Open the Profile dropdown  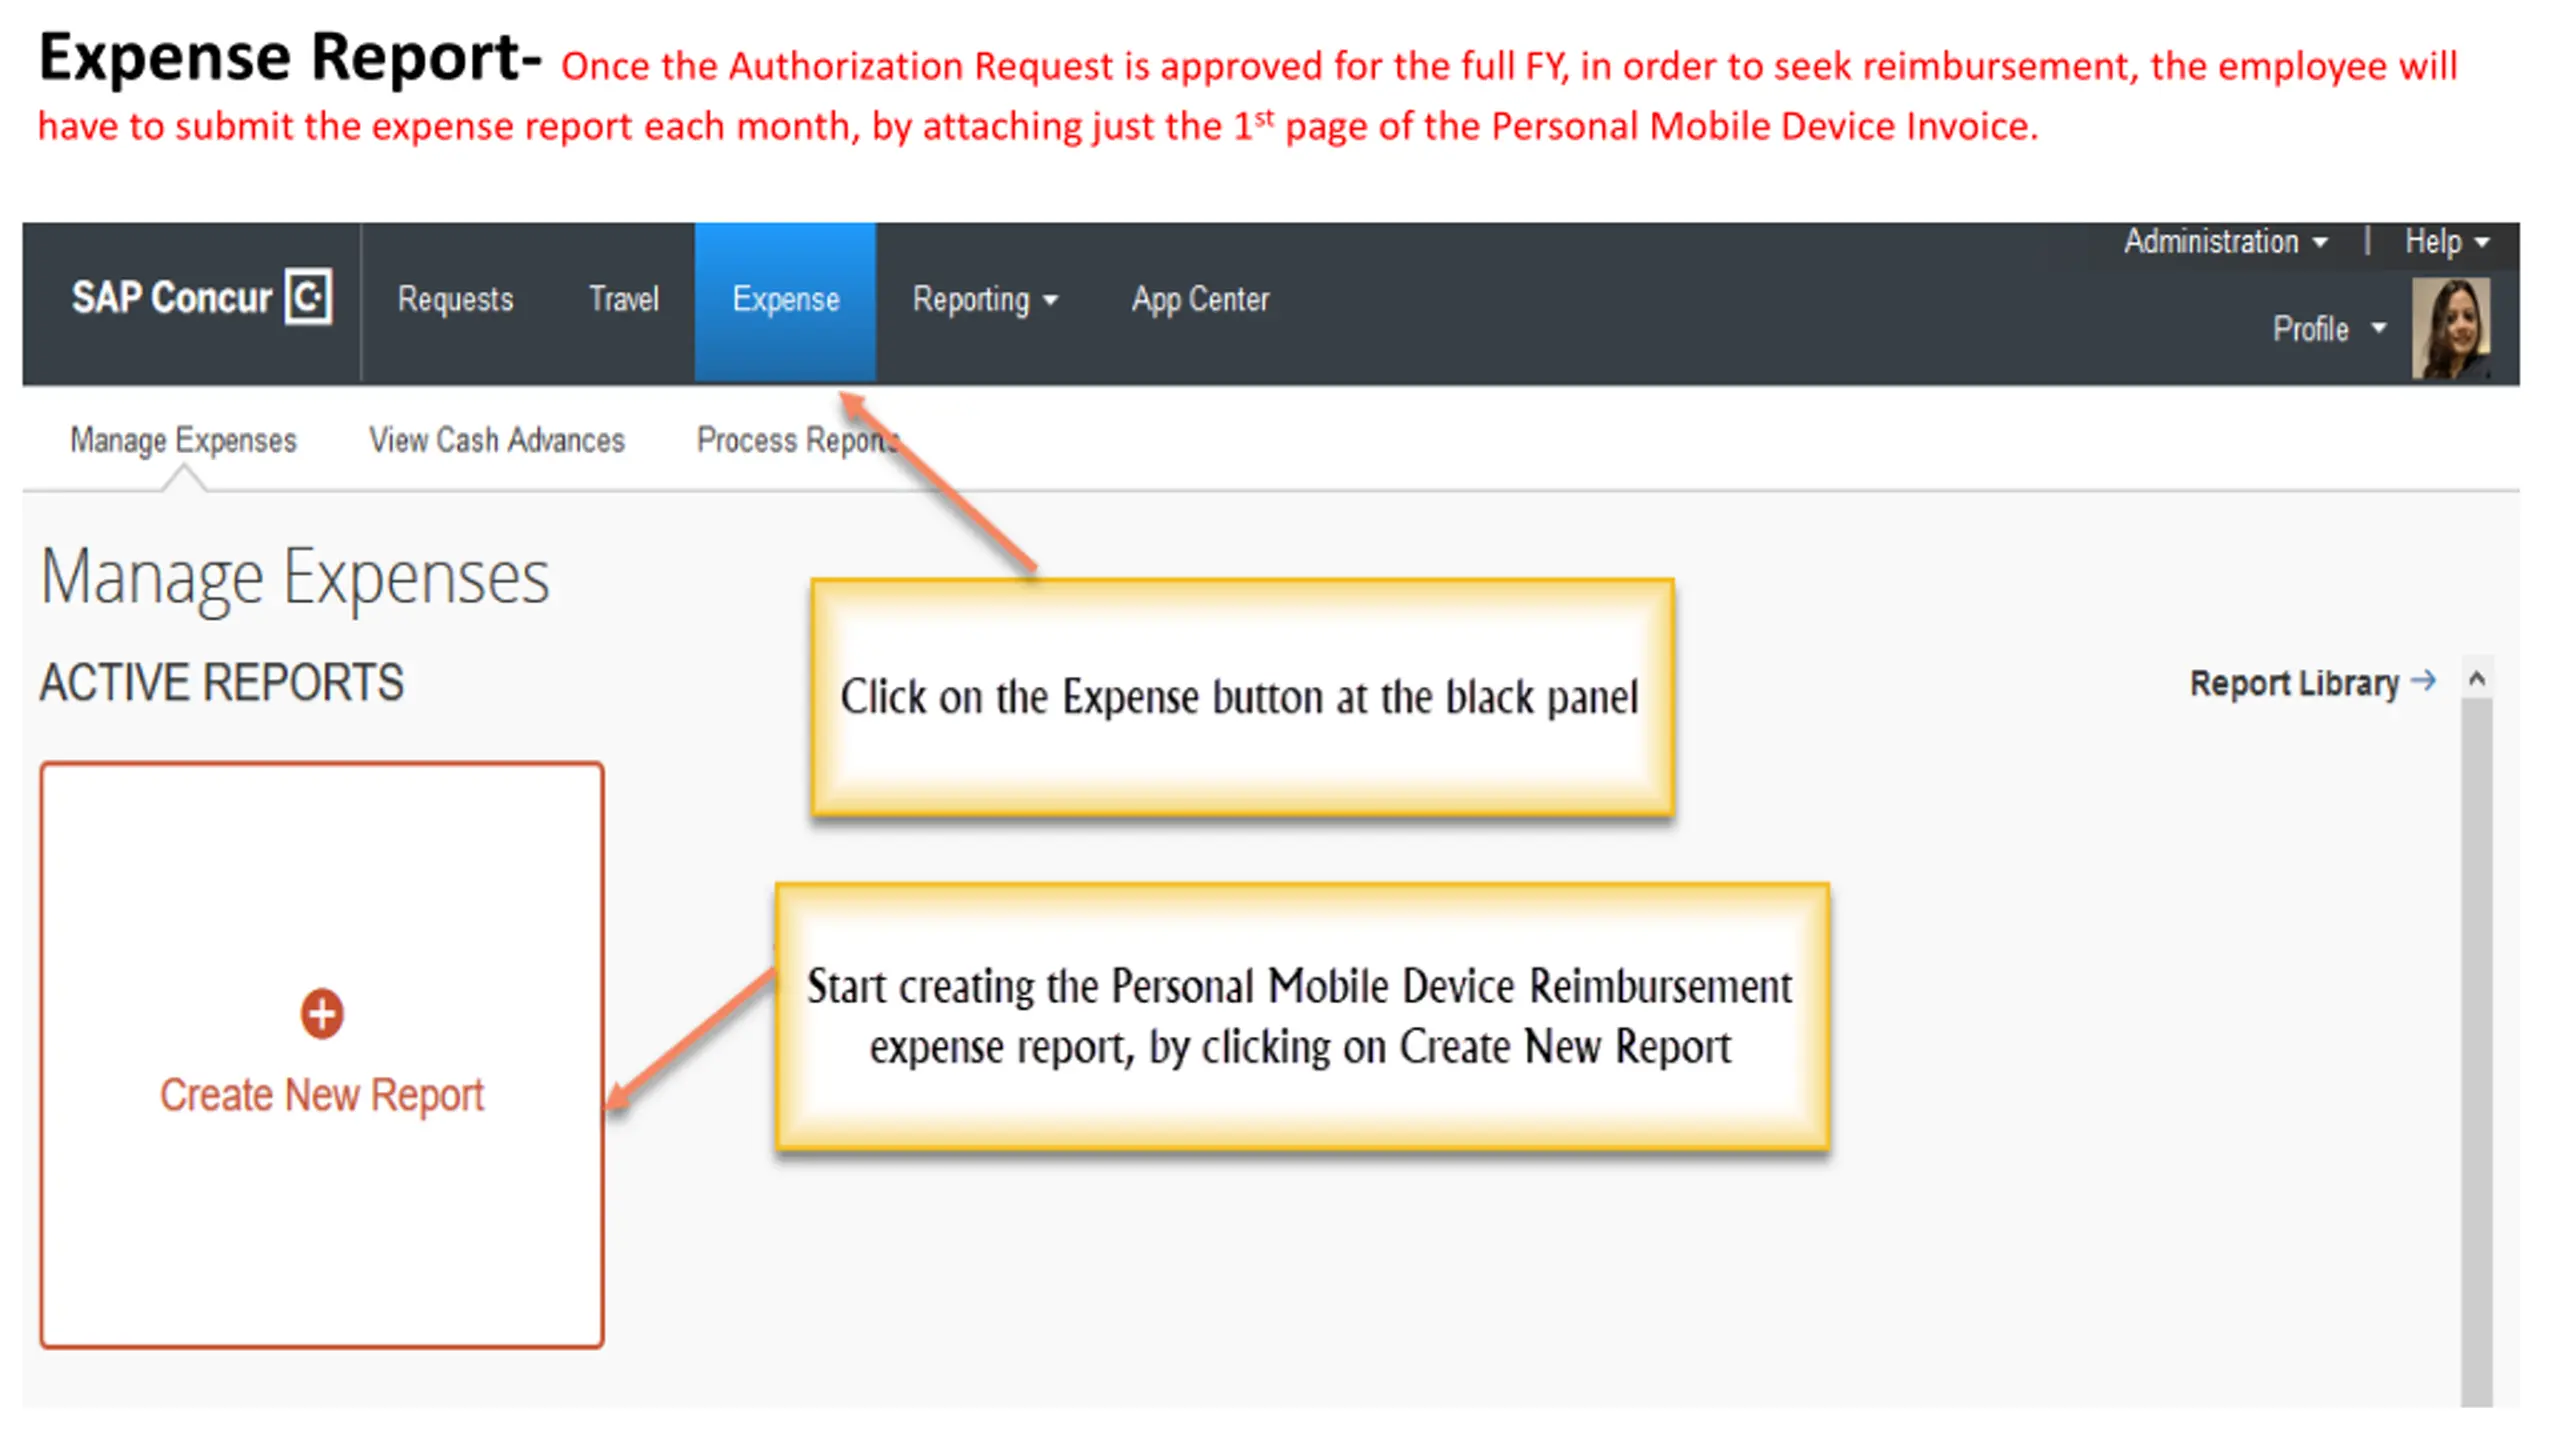[2328, 329]
